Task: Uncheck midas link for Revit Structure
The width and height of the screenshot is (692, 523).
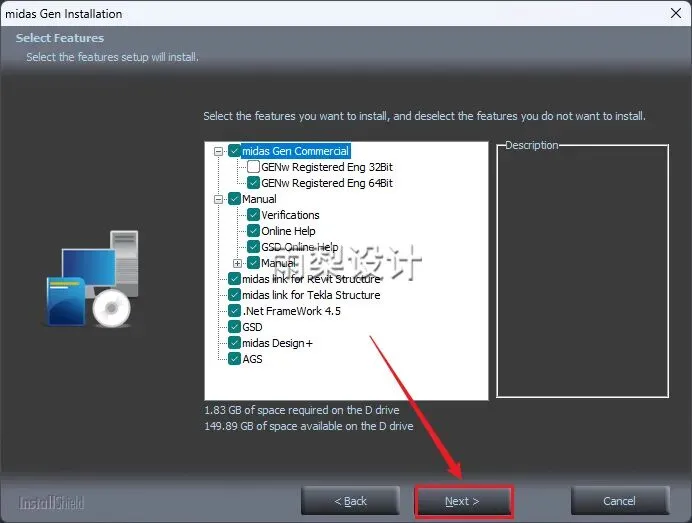Action: click(234, 279)
